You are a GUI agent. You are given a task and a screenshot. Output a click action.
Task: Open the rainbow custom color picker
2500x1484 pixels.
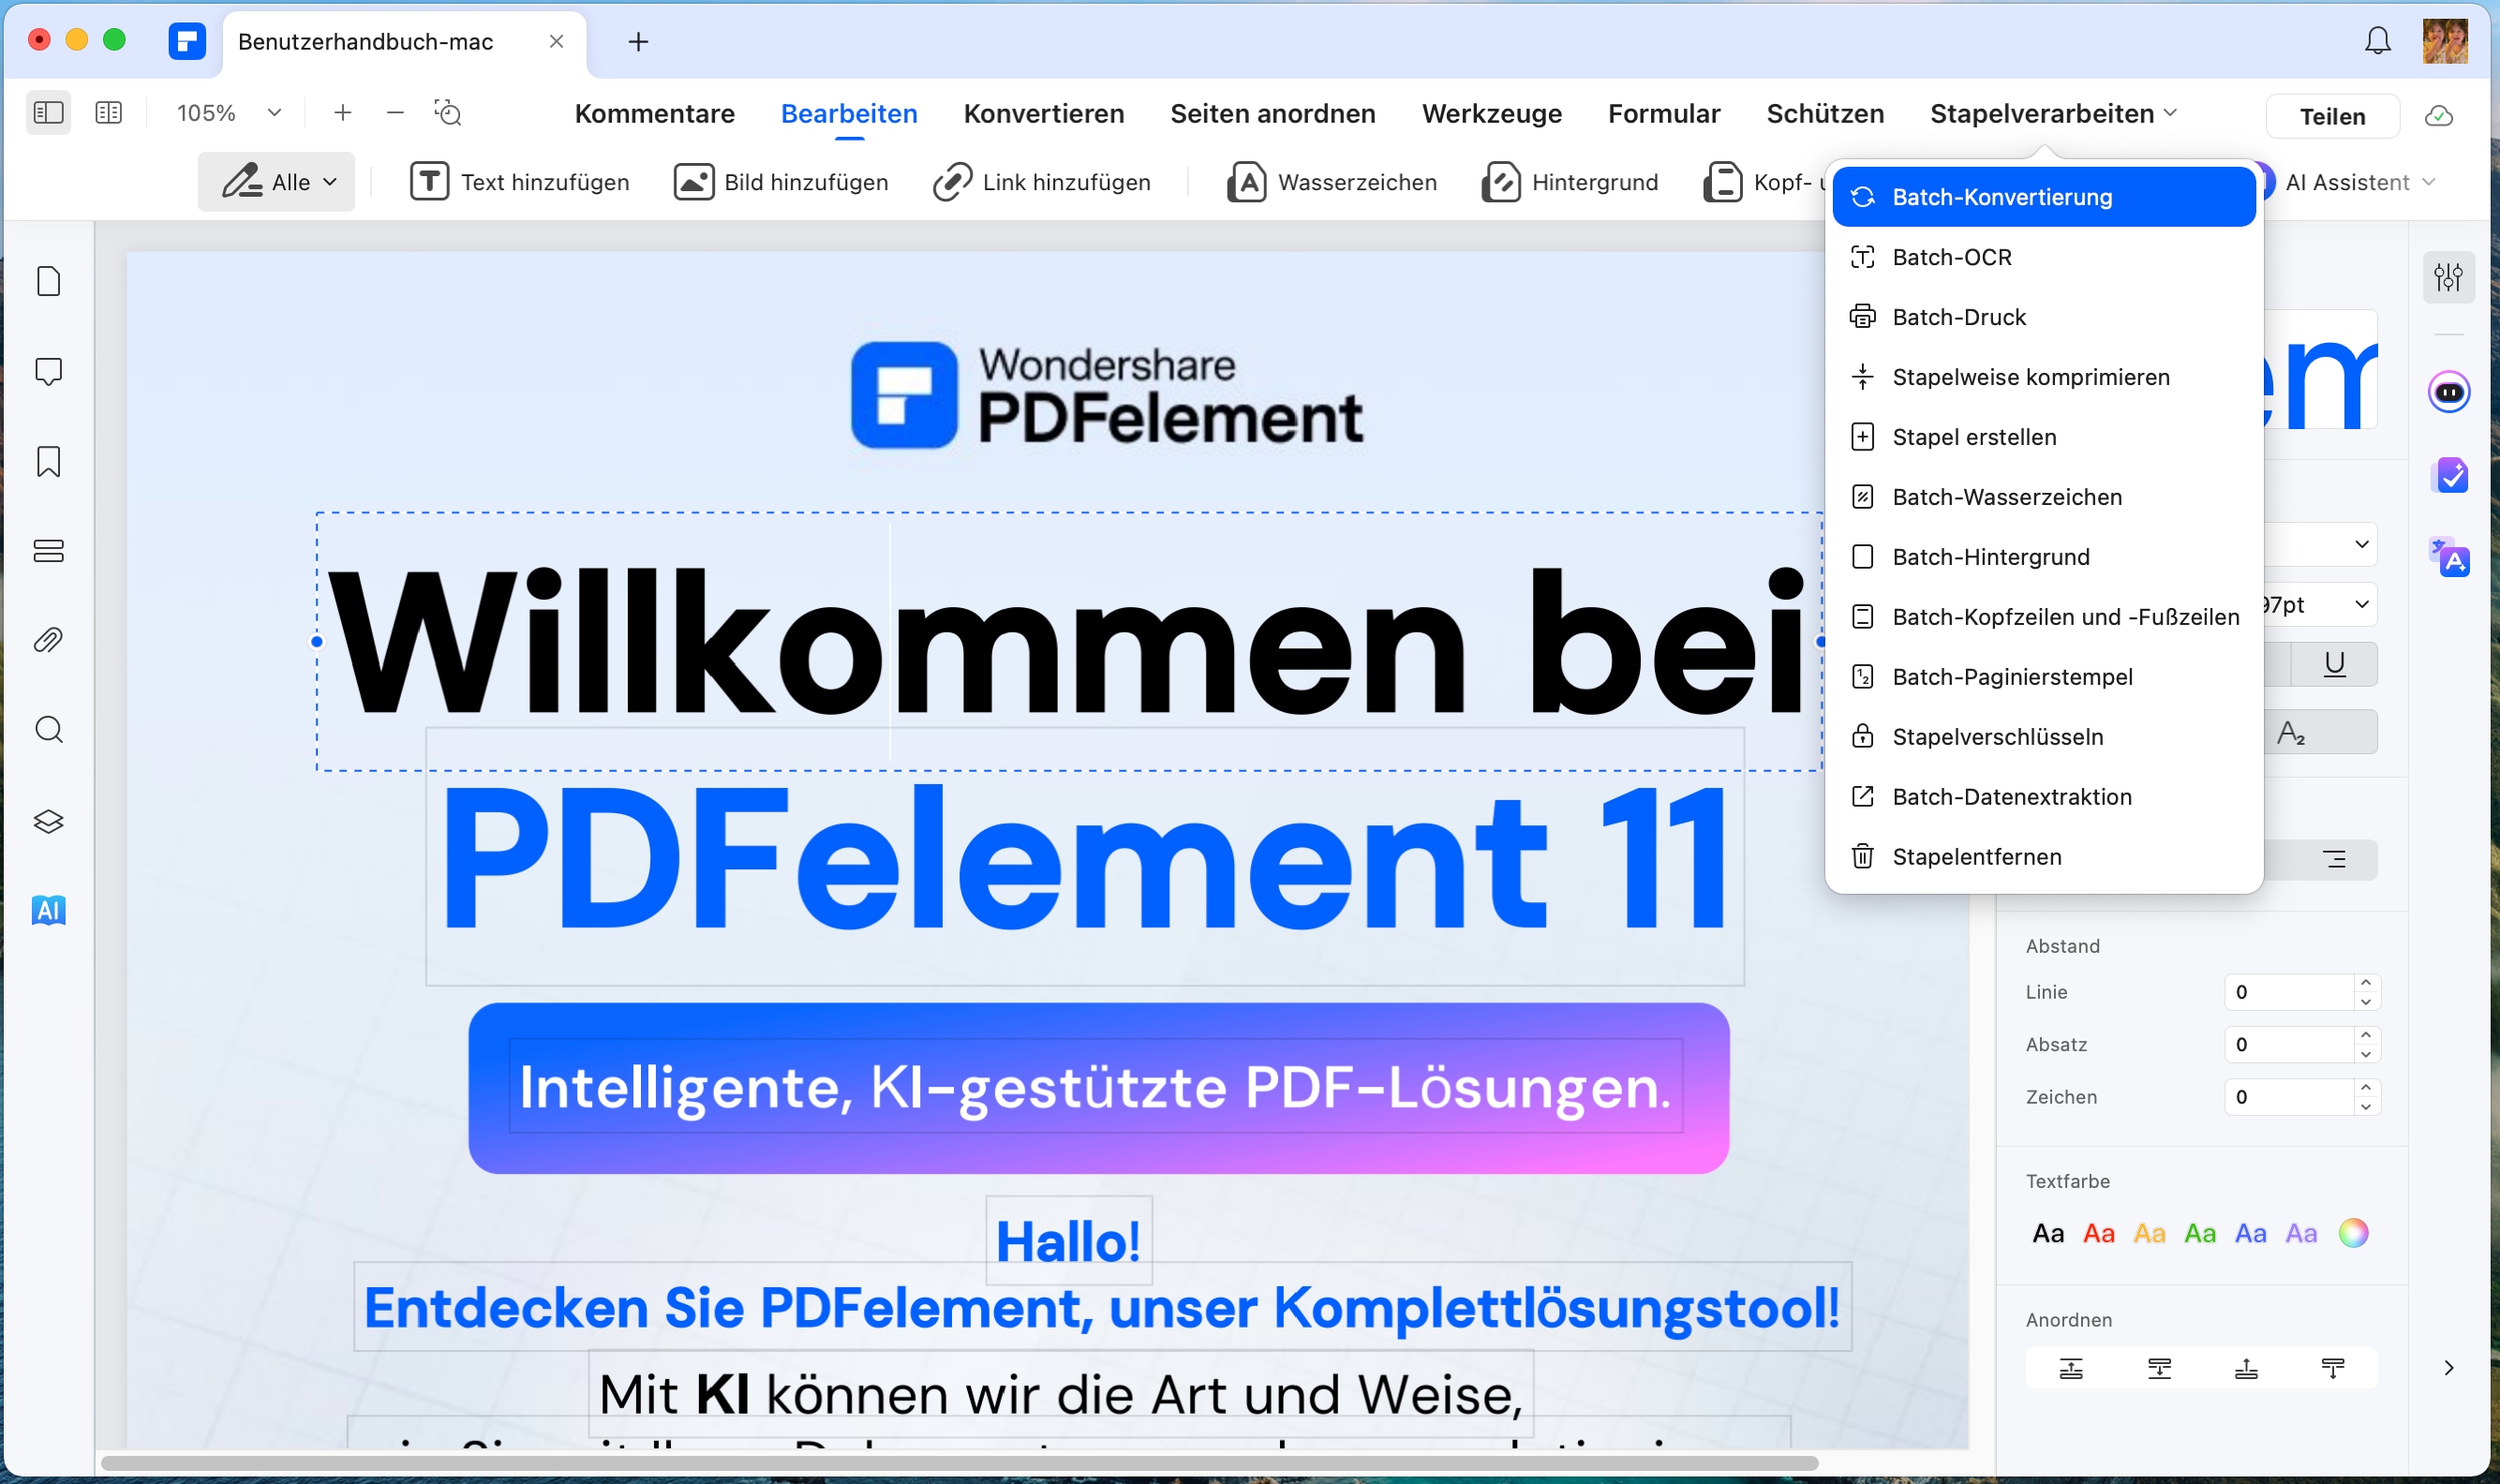point(2353,1233)
